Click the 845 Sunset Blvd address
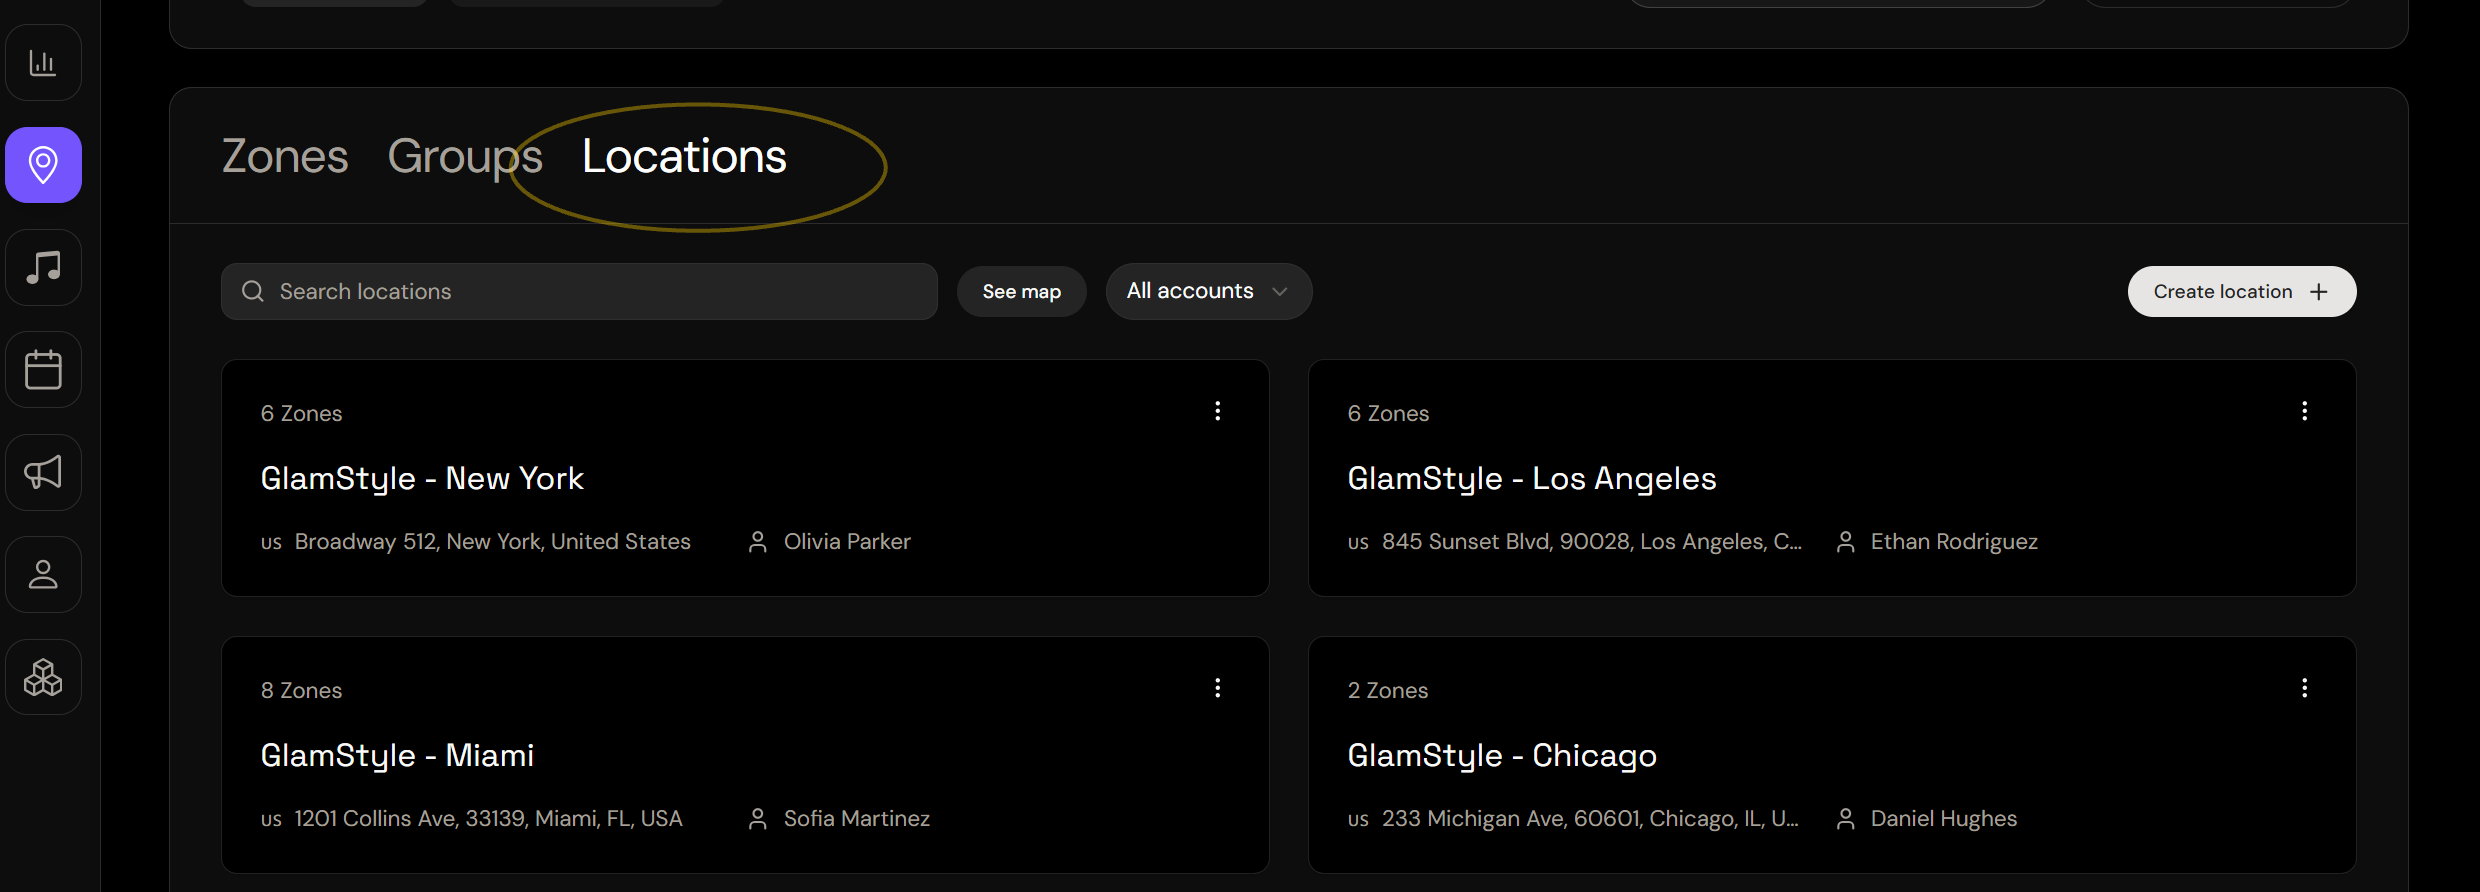This screenshot has height=892, width=2480. (x=1591, y=541)
